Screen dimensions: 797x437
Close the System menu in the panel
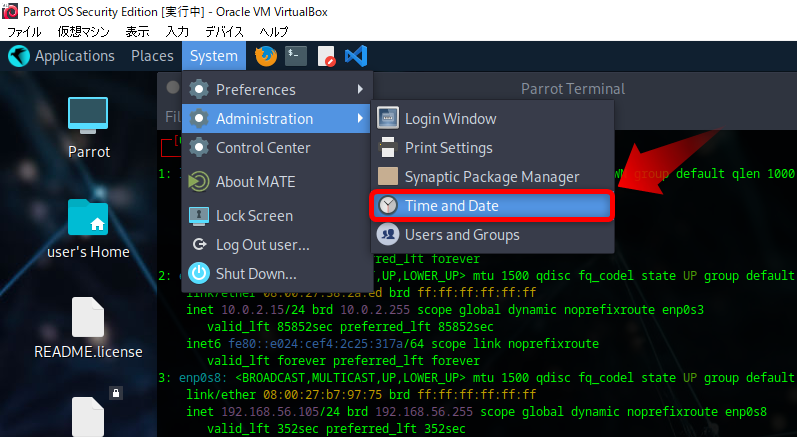(x=213, y=56)
